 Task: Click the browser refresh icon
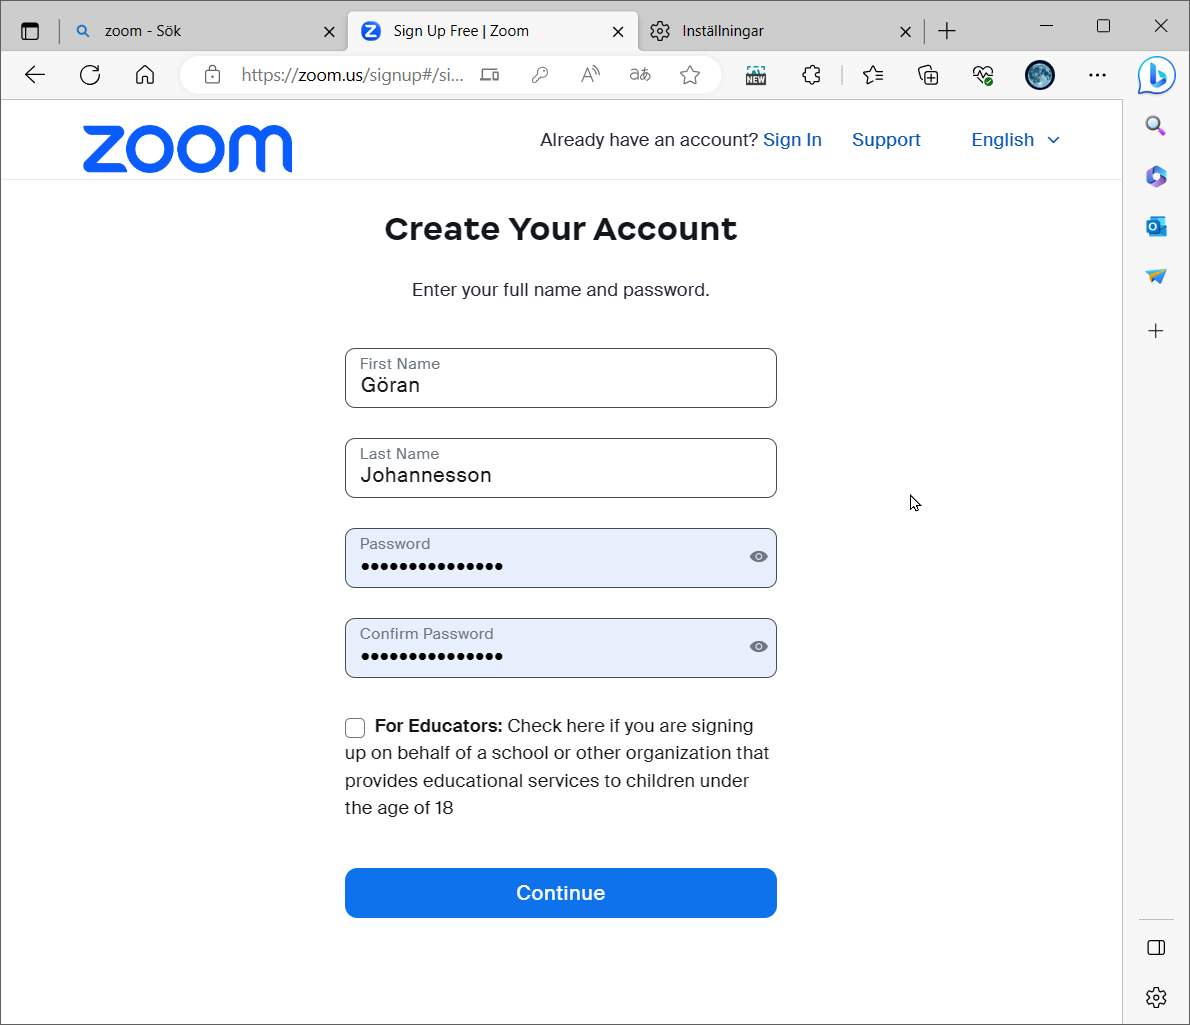coord(90,75)
